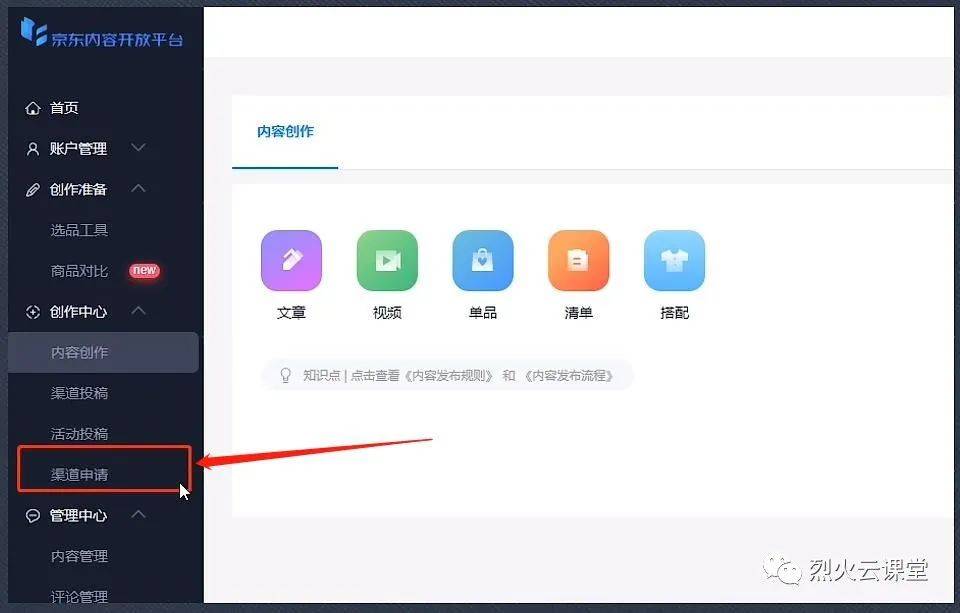
Task: Click the 搭配 label text
Action: tap(674, 313)
